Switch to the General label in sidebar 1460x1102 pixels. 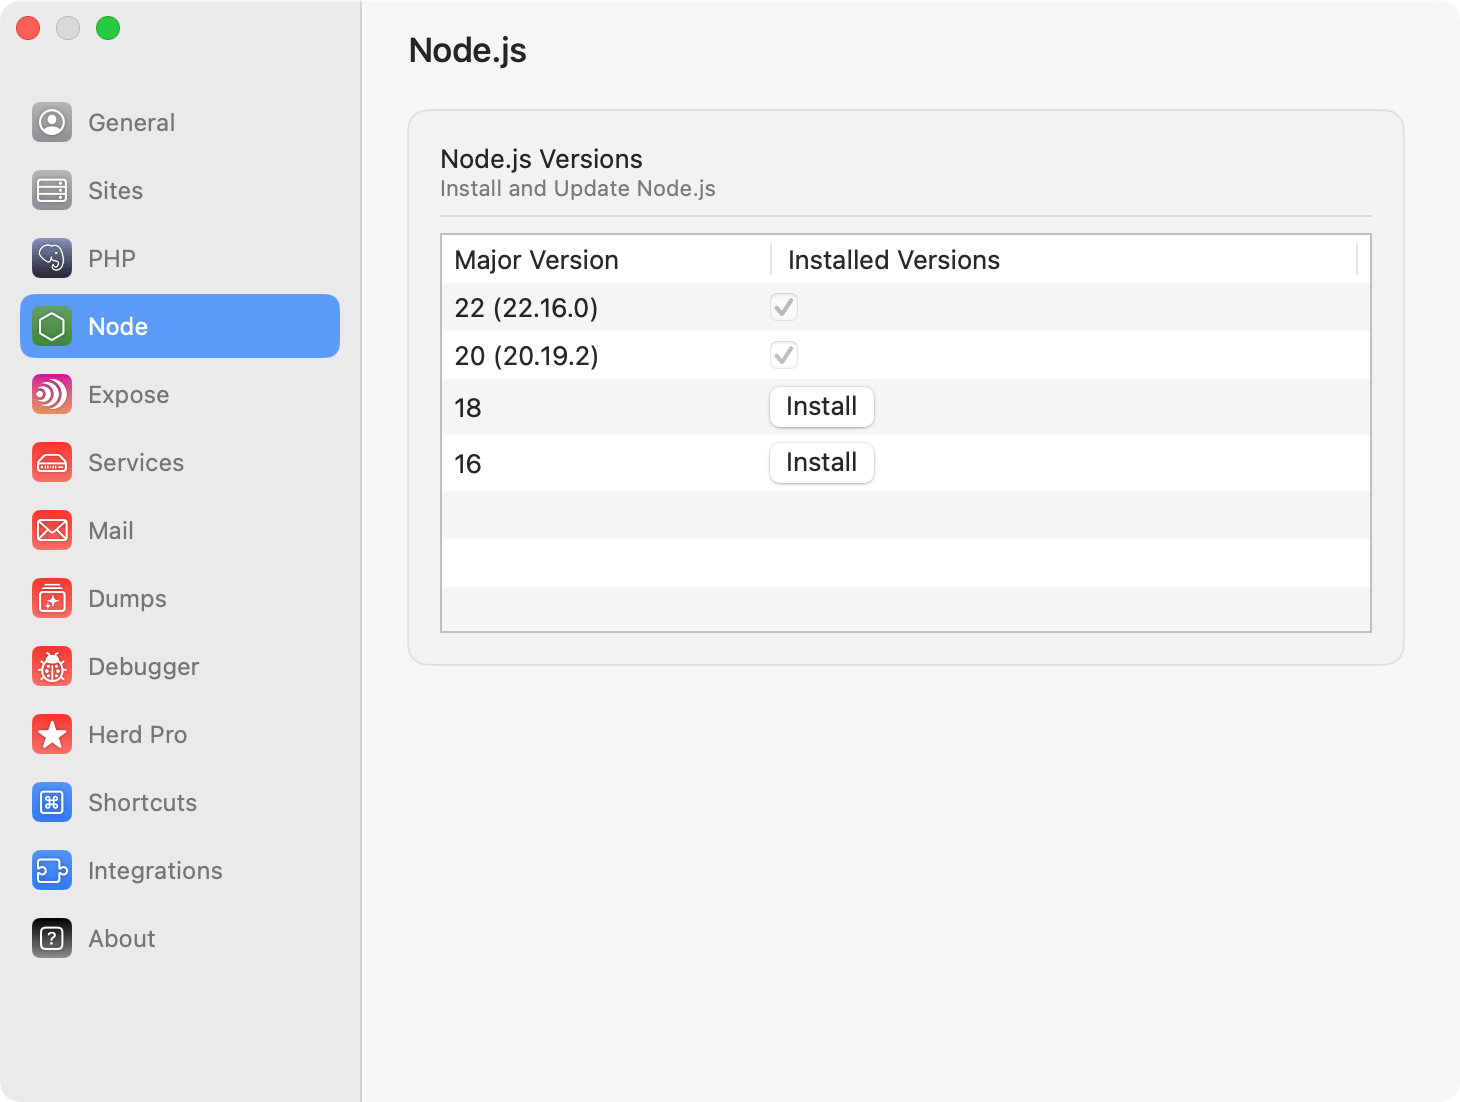[132, 123]
